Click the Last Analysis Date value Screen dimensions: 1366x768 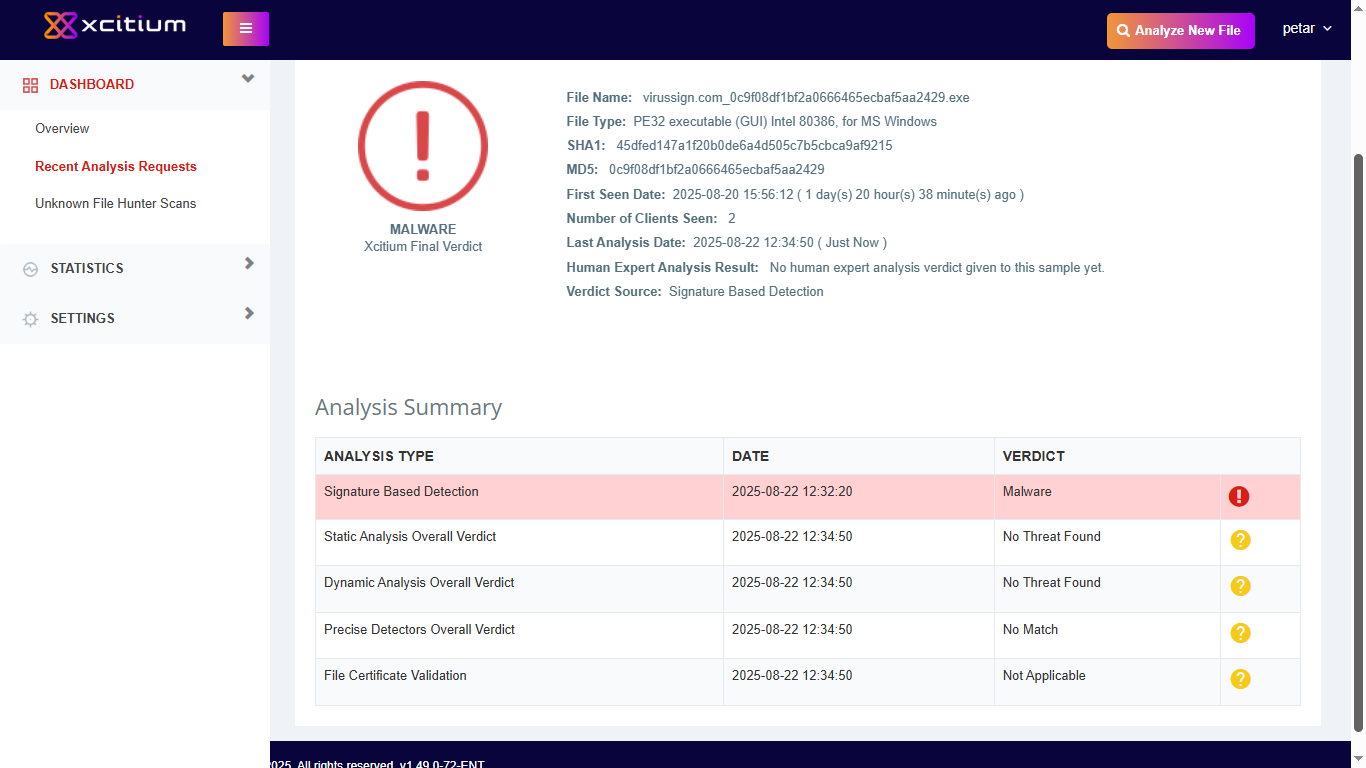(790, 242)
